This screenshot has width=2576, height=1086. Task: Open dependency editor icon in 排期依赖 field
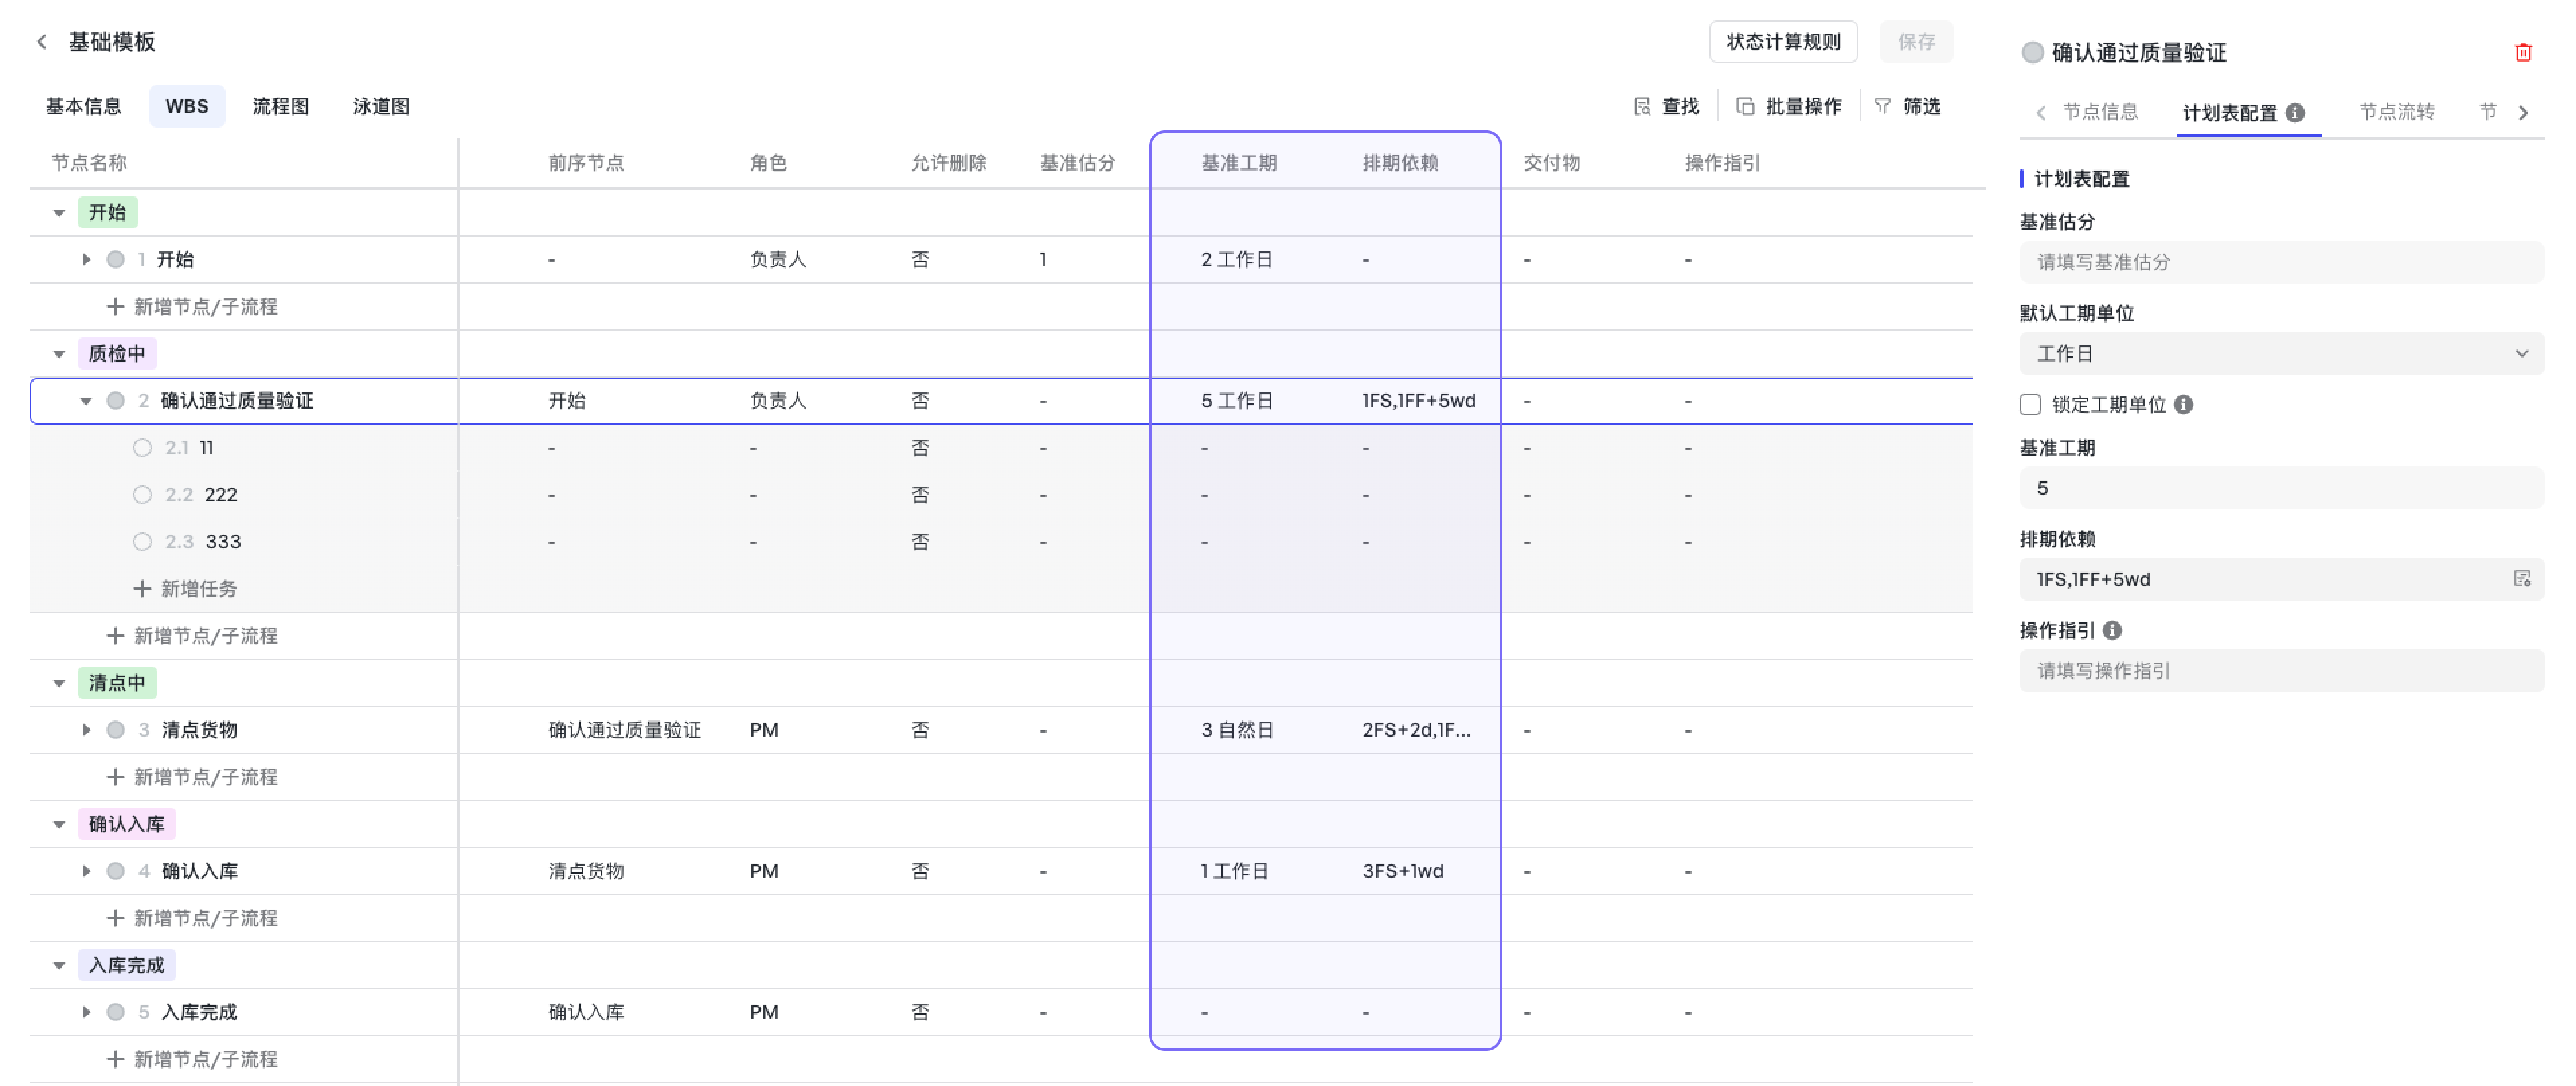pyautogui.click(x=2522, y=579)
